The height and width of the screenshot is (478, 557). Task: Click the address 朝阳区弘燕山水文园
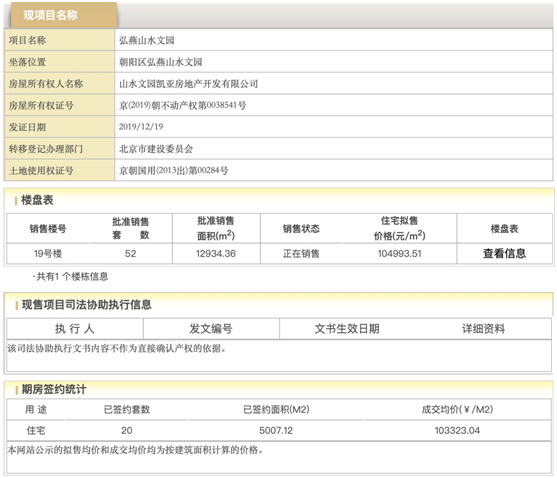point(161,62)
